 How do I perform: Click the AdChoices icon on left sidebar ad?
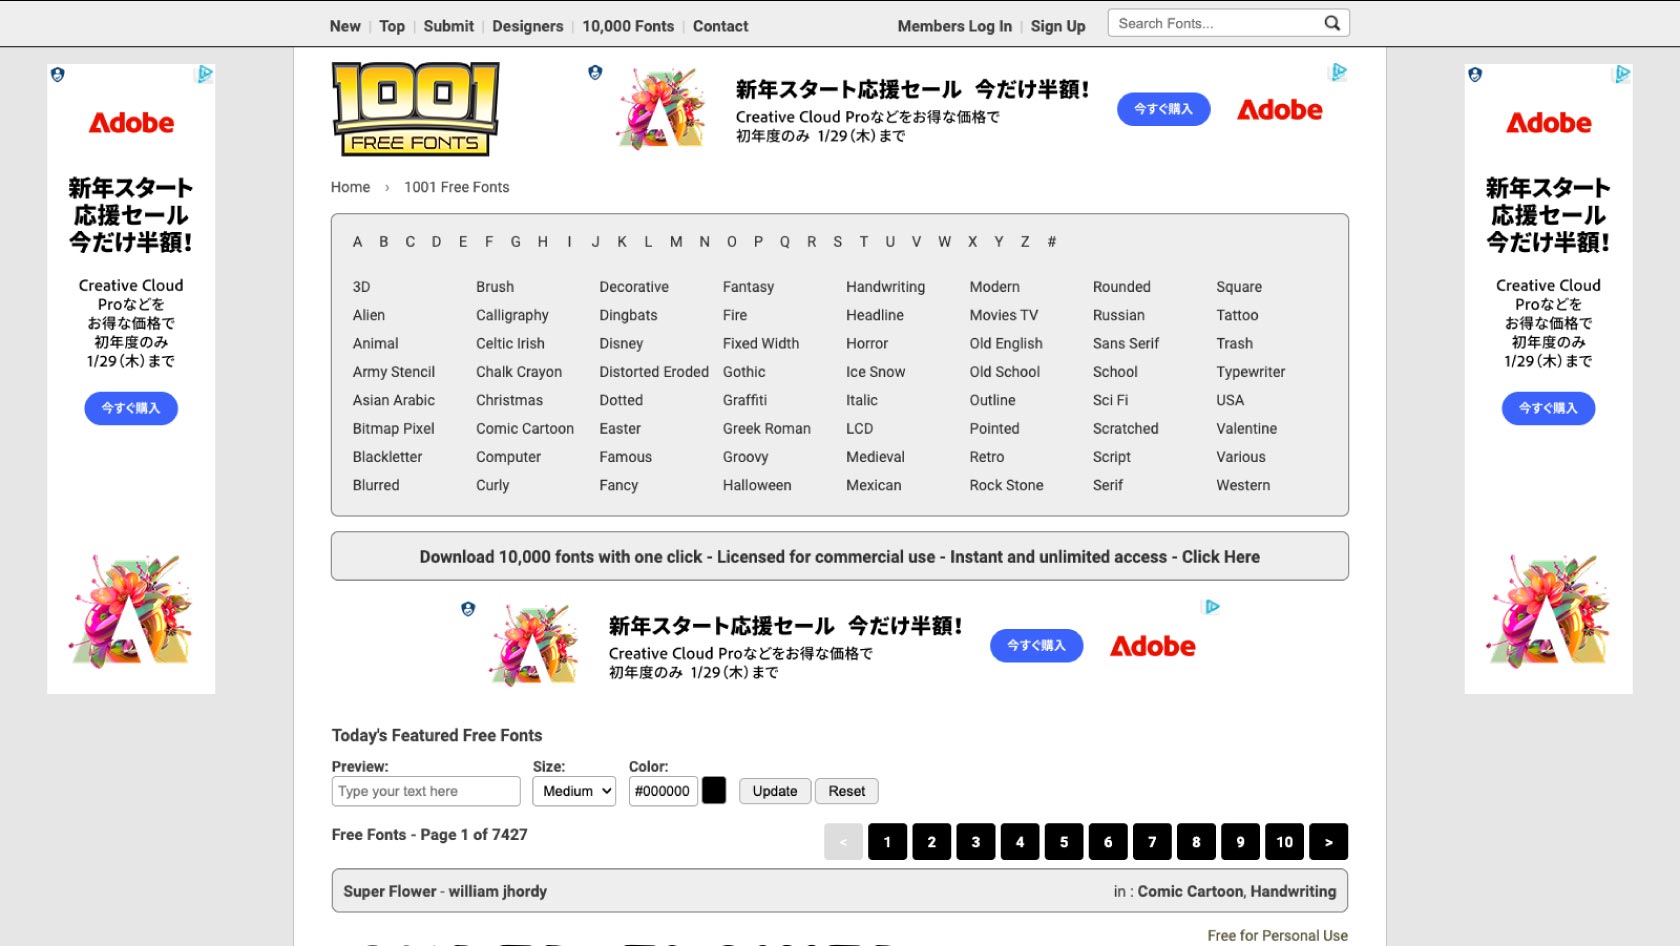coord(205,74)
